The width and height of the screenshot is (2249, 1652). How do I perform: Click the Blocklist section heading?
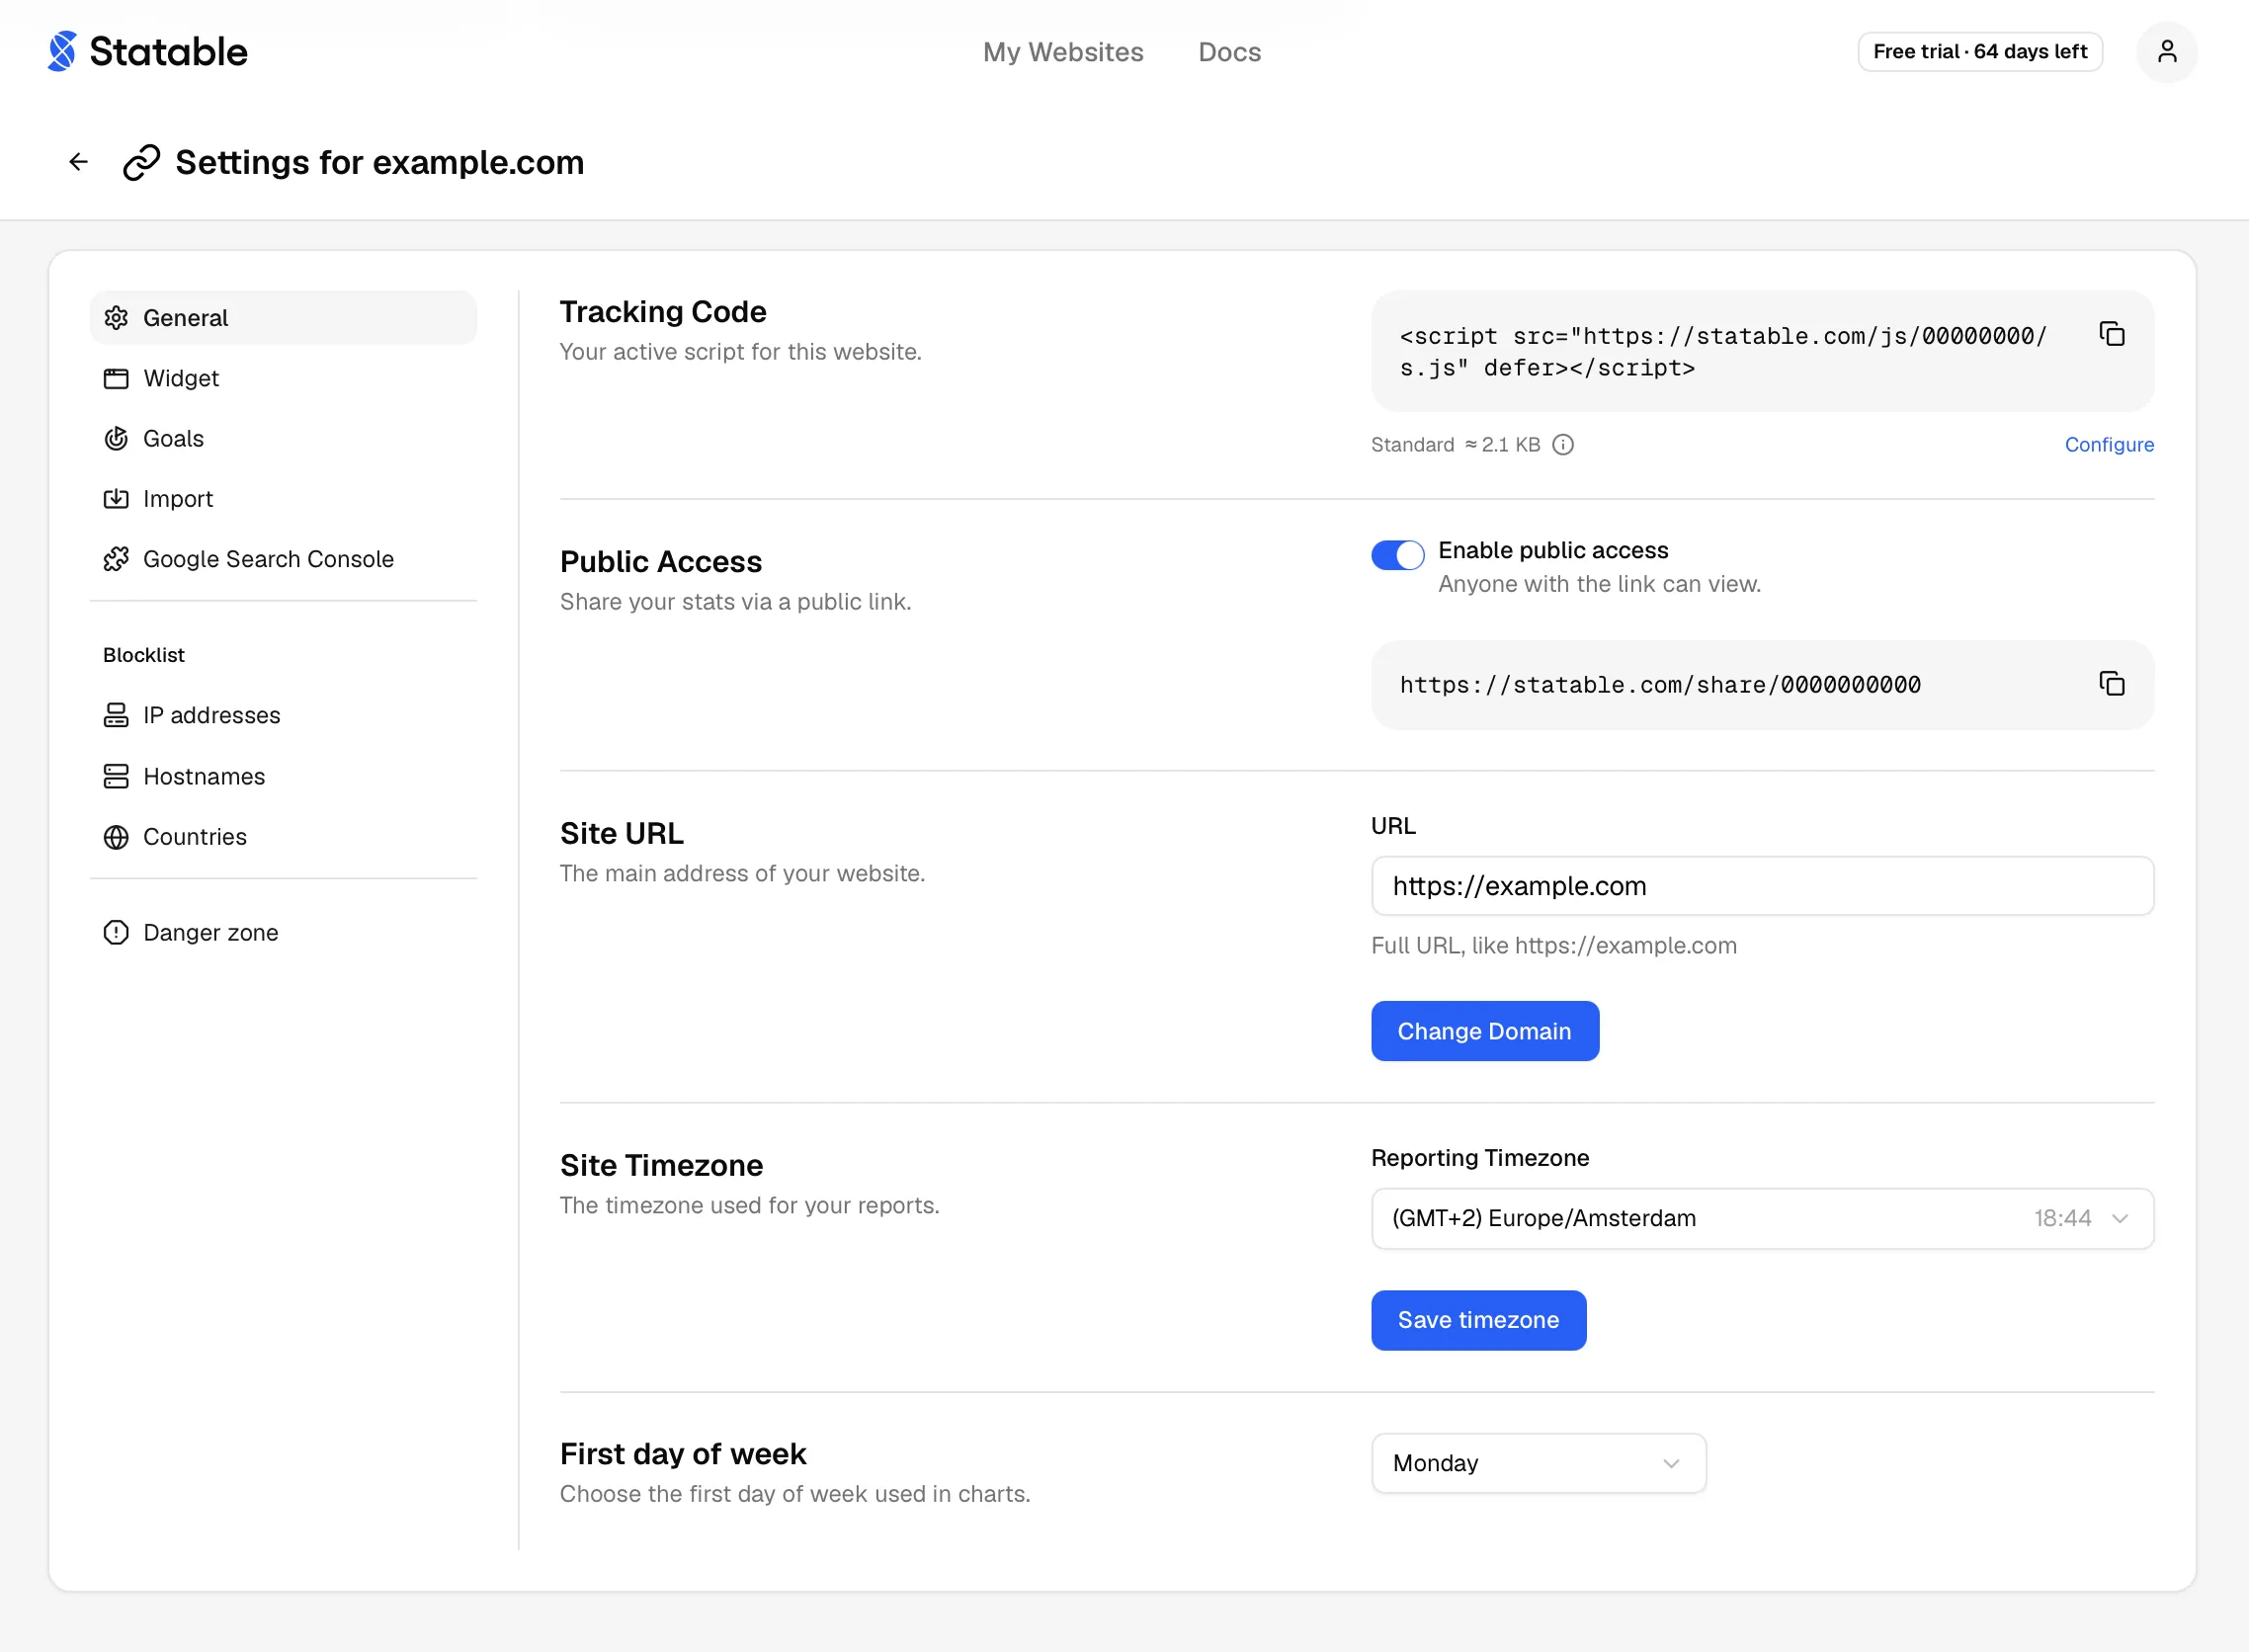click(144, 655)
